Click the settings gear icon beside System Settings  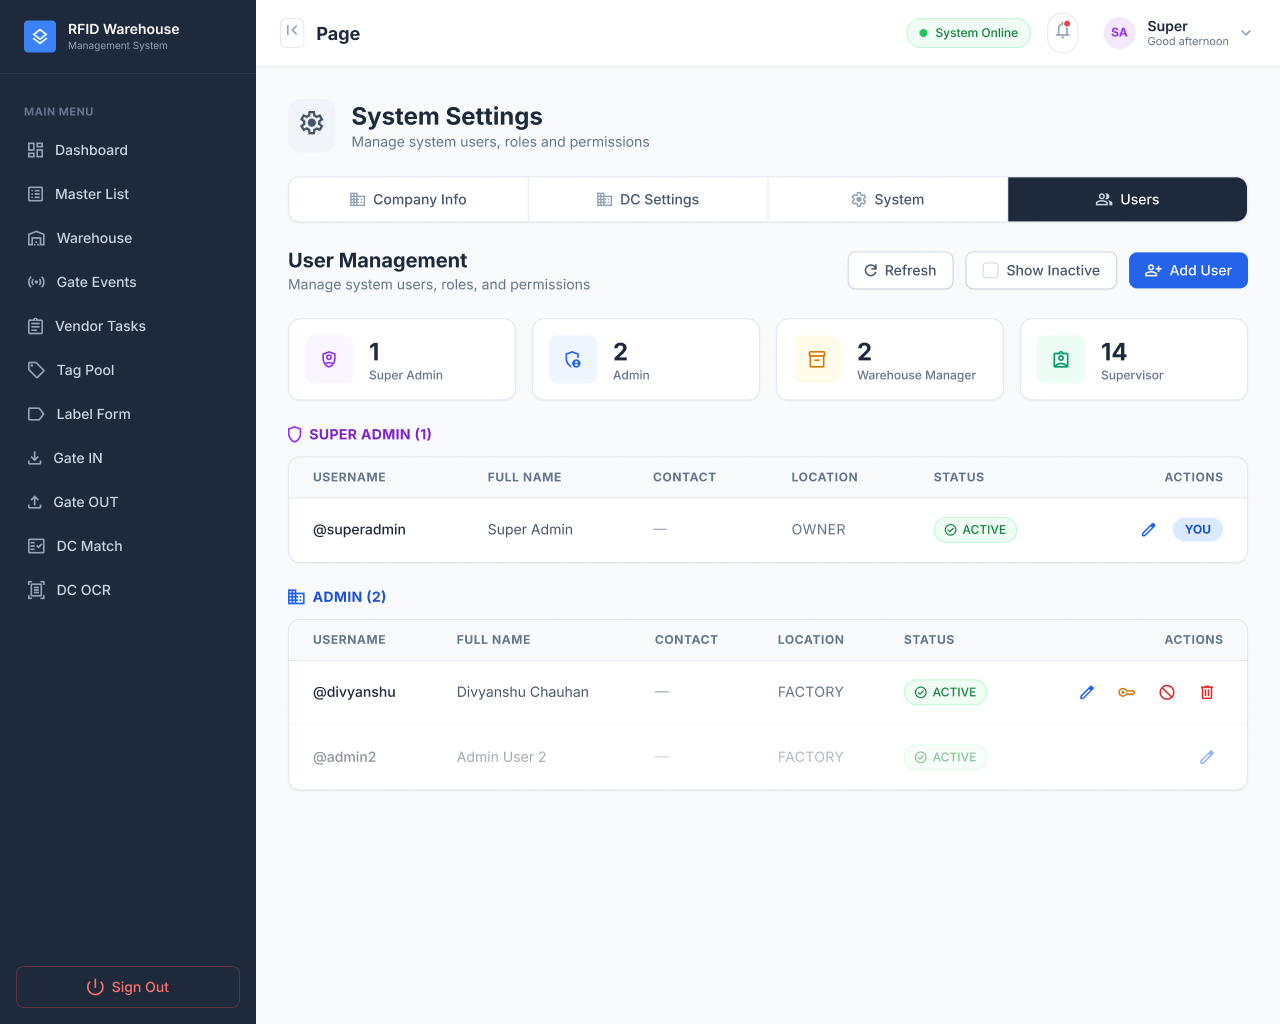(312, 124)
